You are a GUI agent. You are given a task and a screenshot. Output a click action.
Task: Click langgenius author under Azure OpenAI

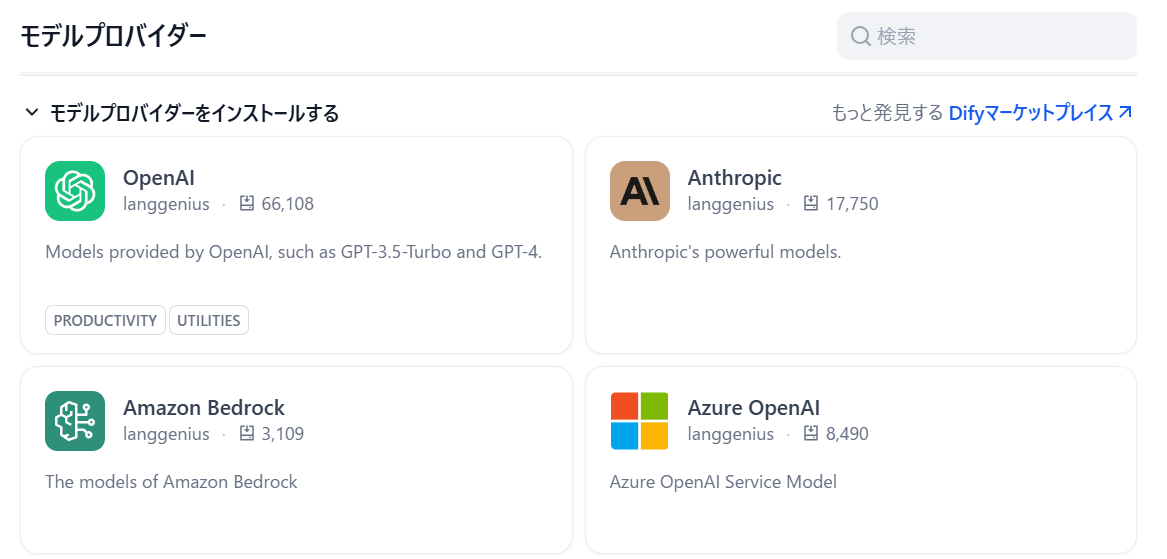(731, 434)
